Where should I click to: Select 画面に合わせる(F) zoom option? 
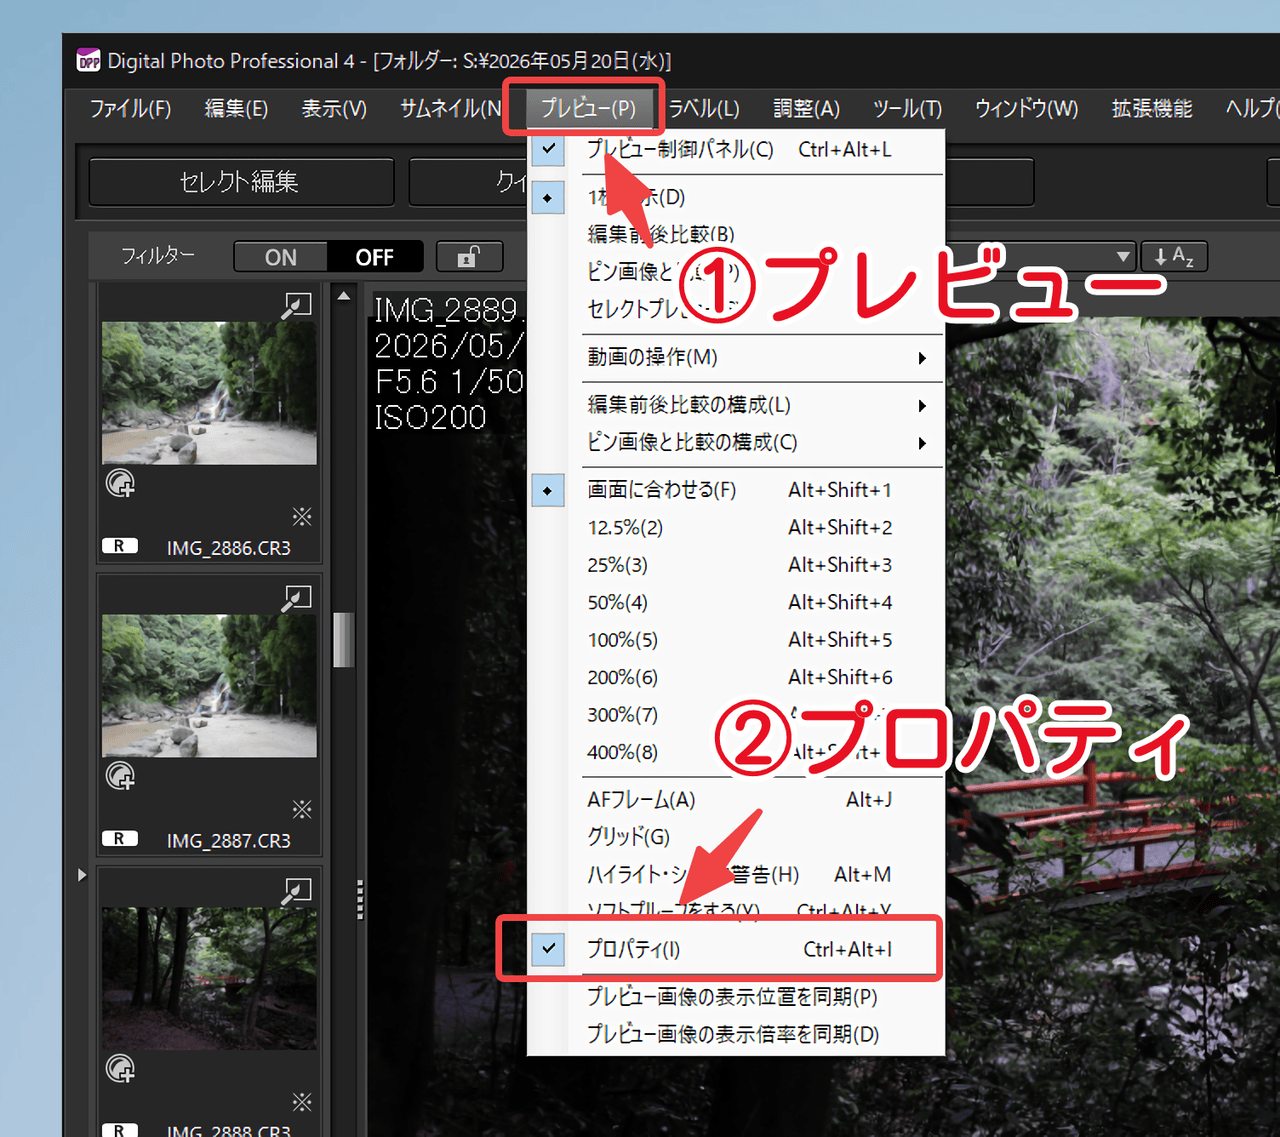click(736, 490)
